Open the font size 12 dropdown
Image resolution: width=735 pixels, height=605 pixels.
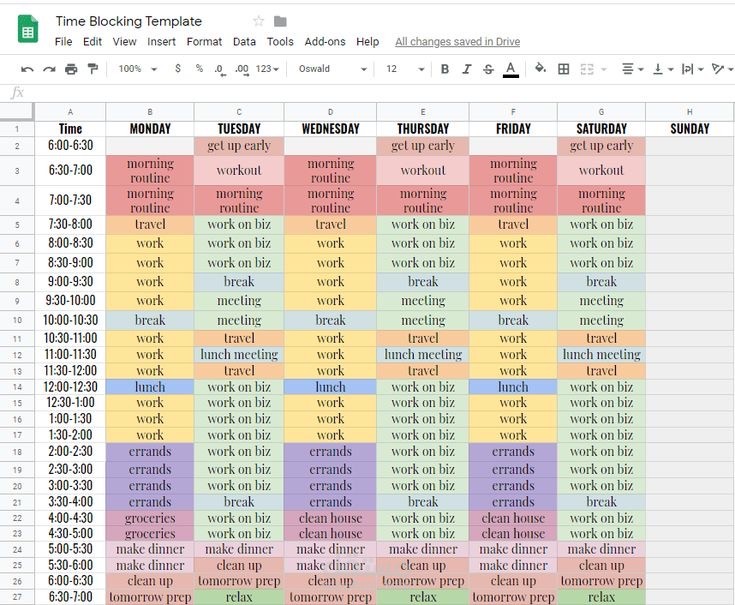[405, 69]
